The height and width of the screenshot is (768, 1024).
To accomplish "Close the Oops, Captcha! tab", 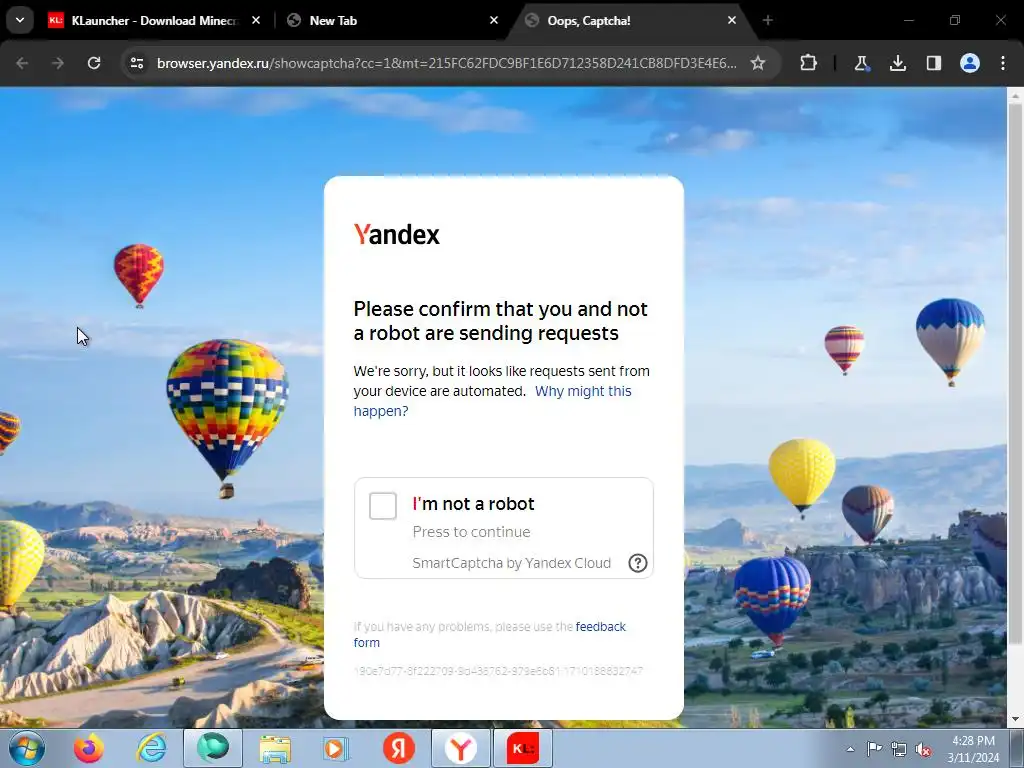I will [x=731, y=21].
